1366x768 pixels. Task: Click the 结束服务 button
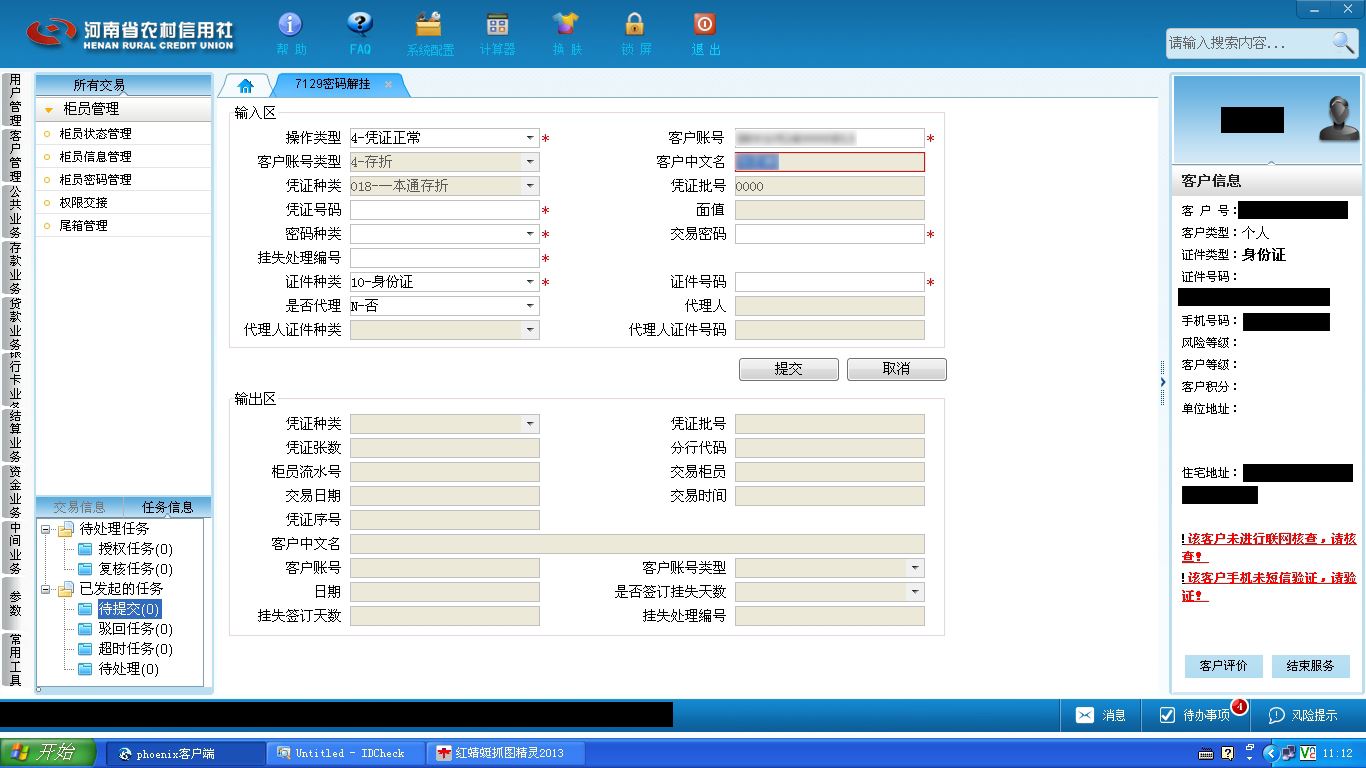click(x=1311, y=666)
